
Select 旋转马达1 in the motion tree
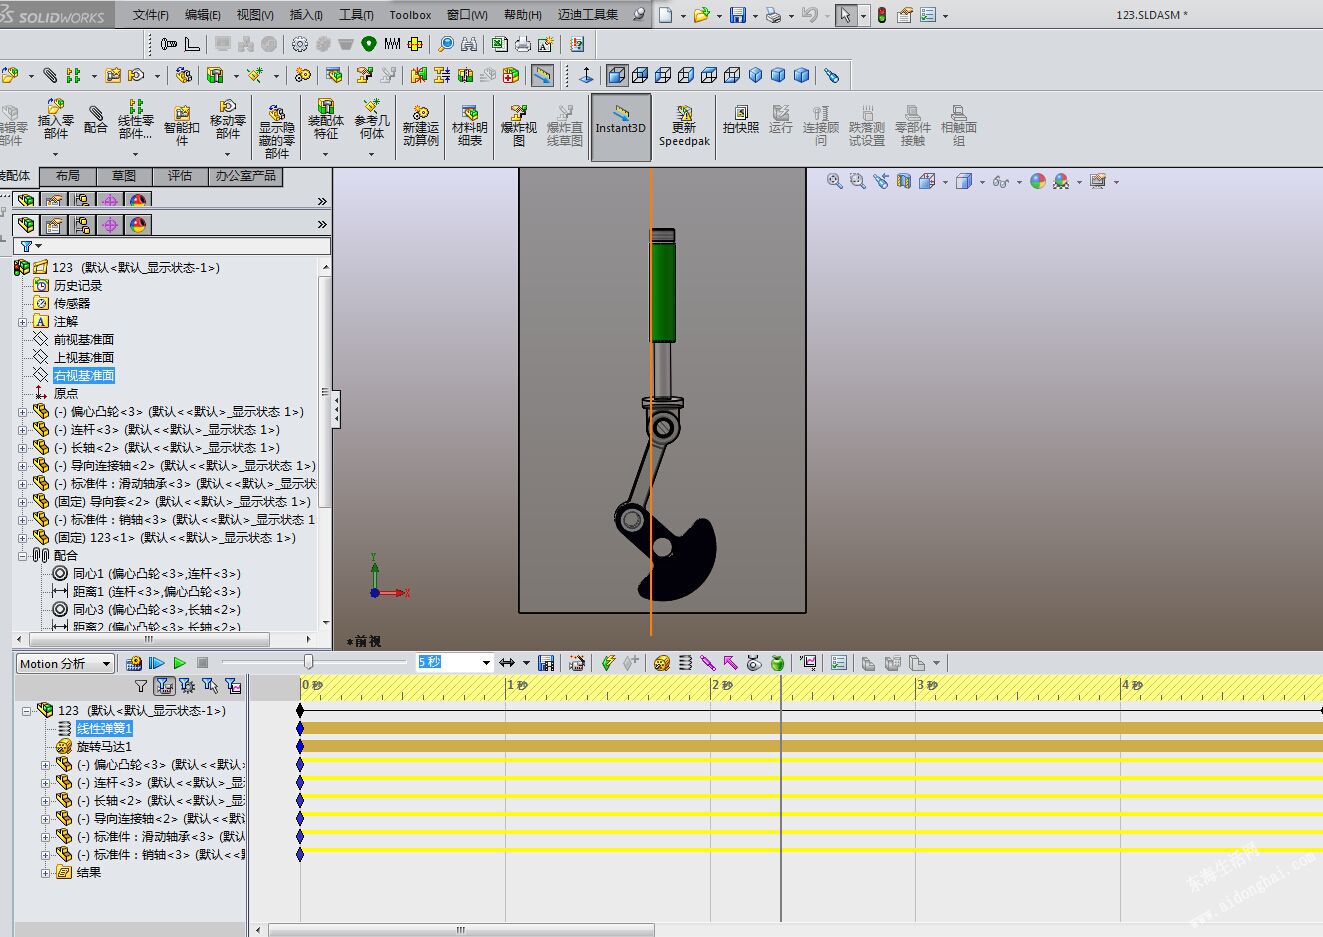tap(104, 747)
